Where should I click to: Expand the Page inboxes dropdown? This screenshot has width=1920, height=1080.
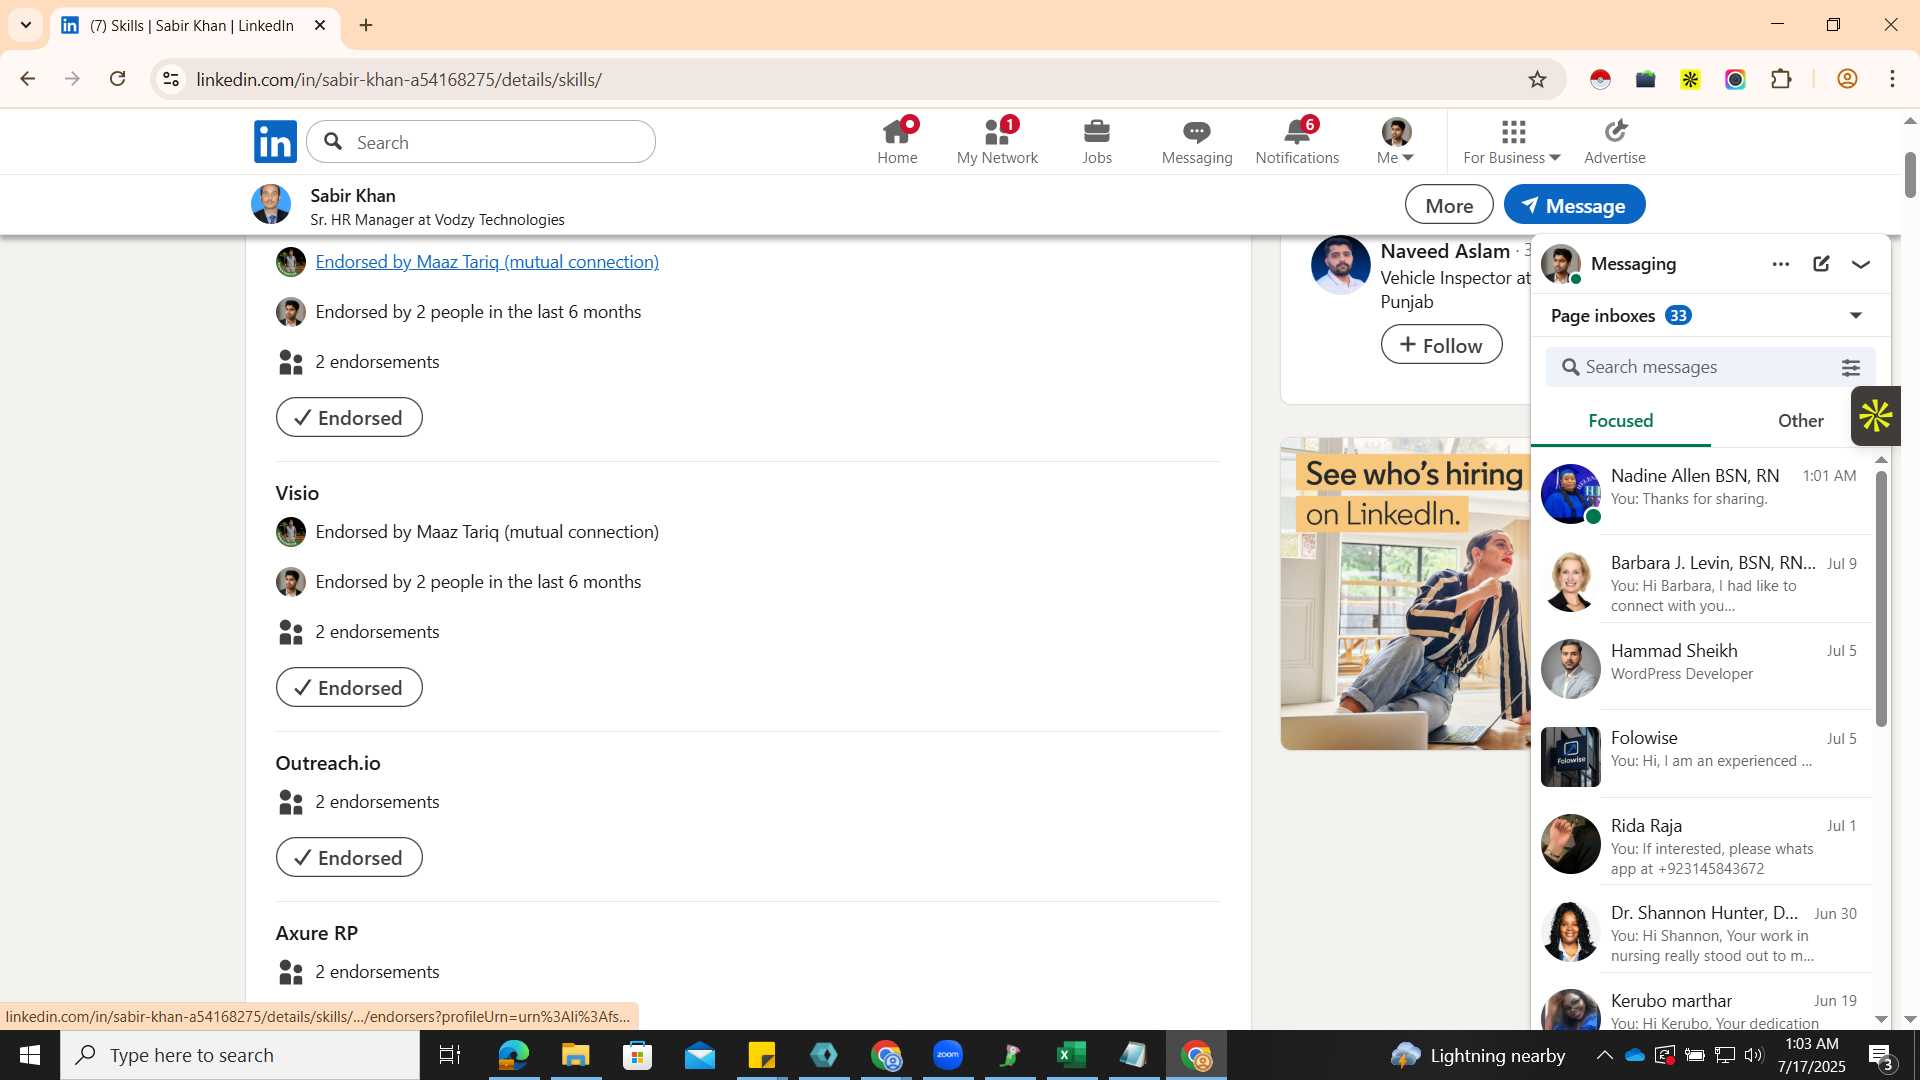[1856, 316]
